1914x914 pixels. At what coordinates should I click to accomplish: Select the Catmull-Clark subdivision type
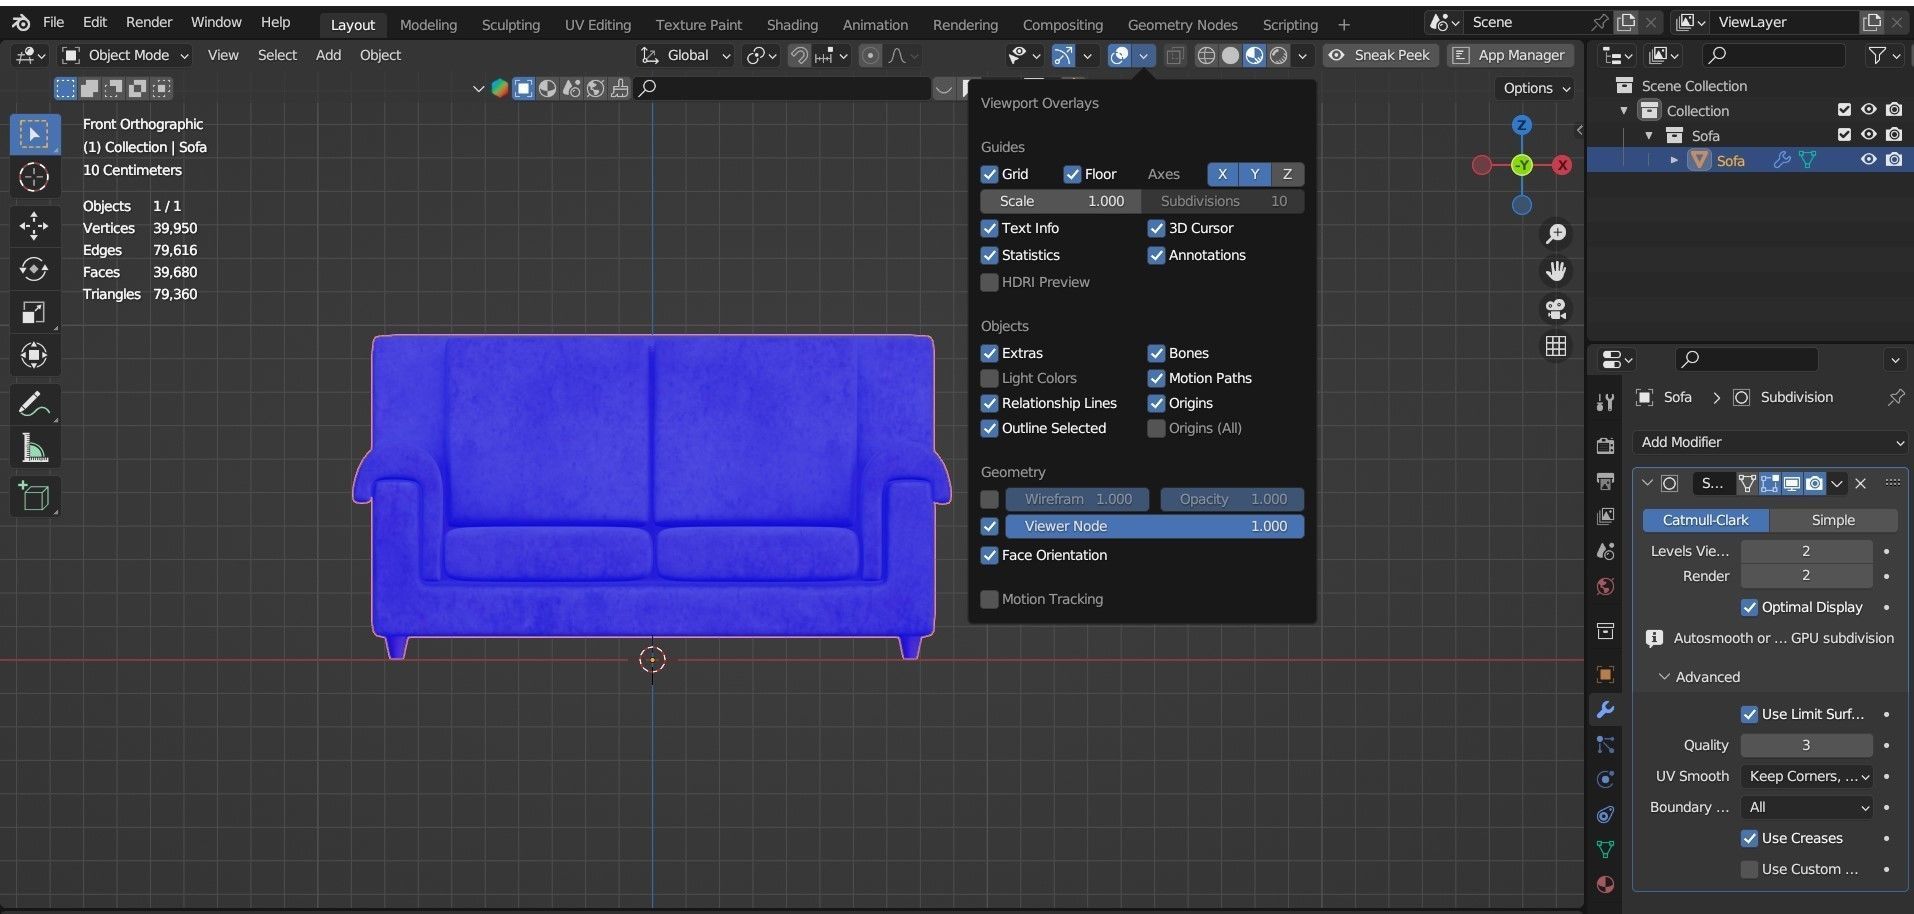[1705, 520]
